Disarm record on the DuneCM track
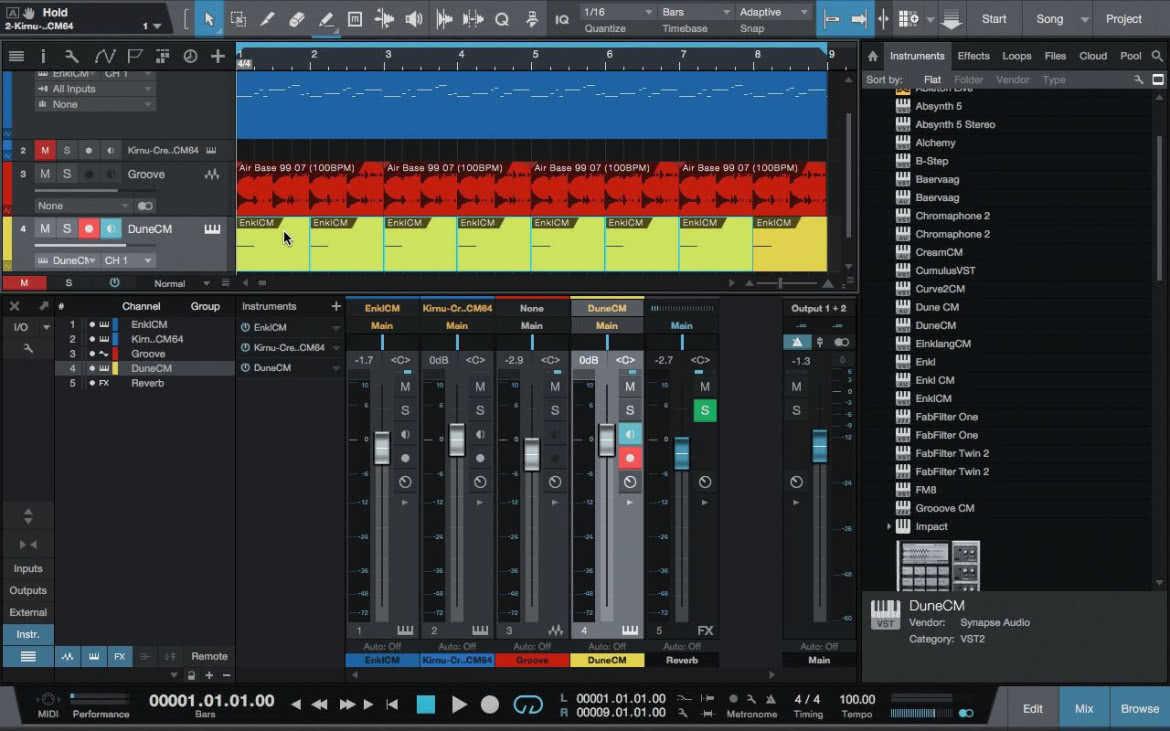 click(x=89, y=229)
